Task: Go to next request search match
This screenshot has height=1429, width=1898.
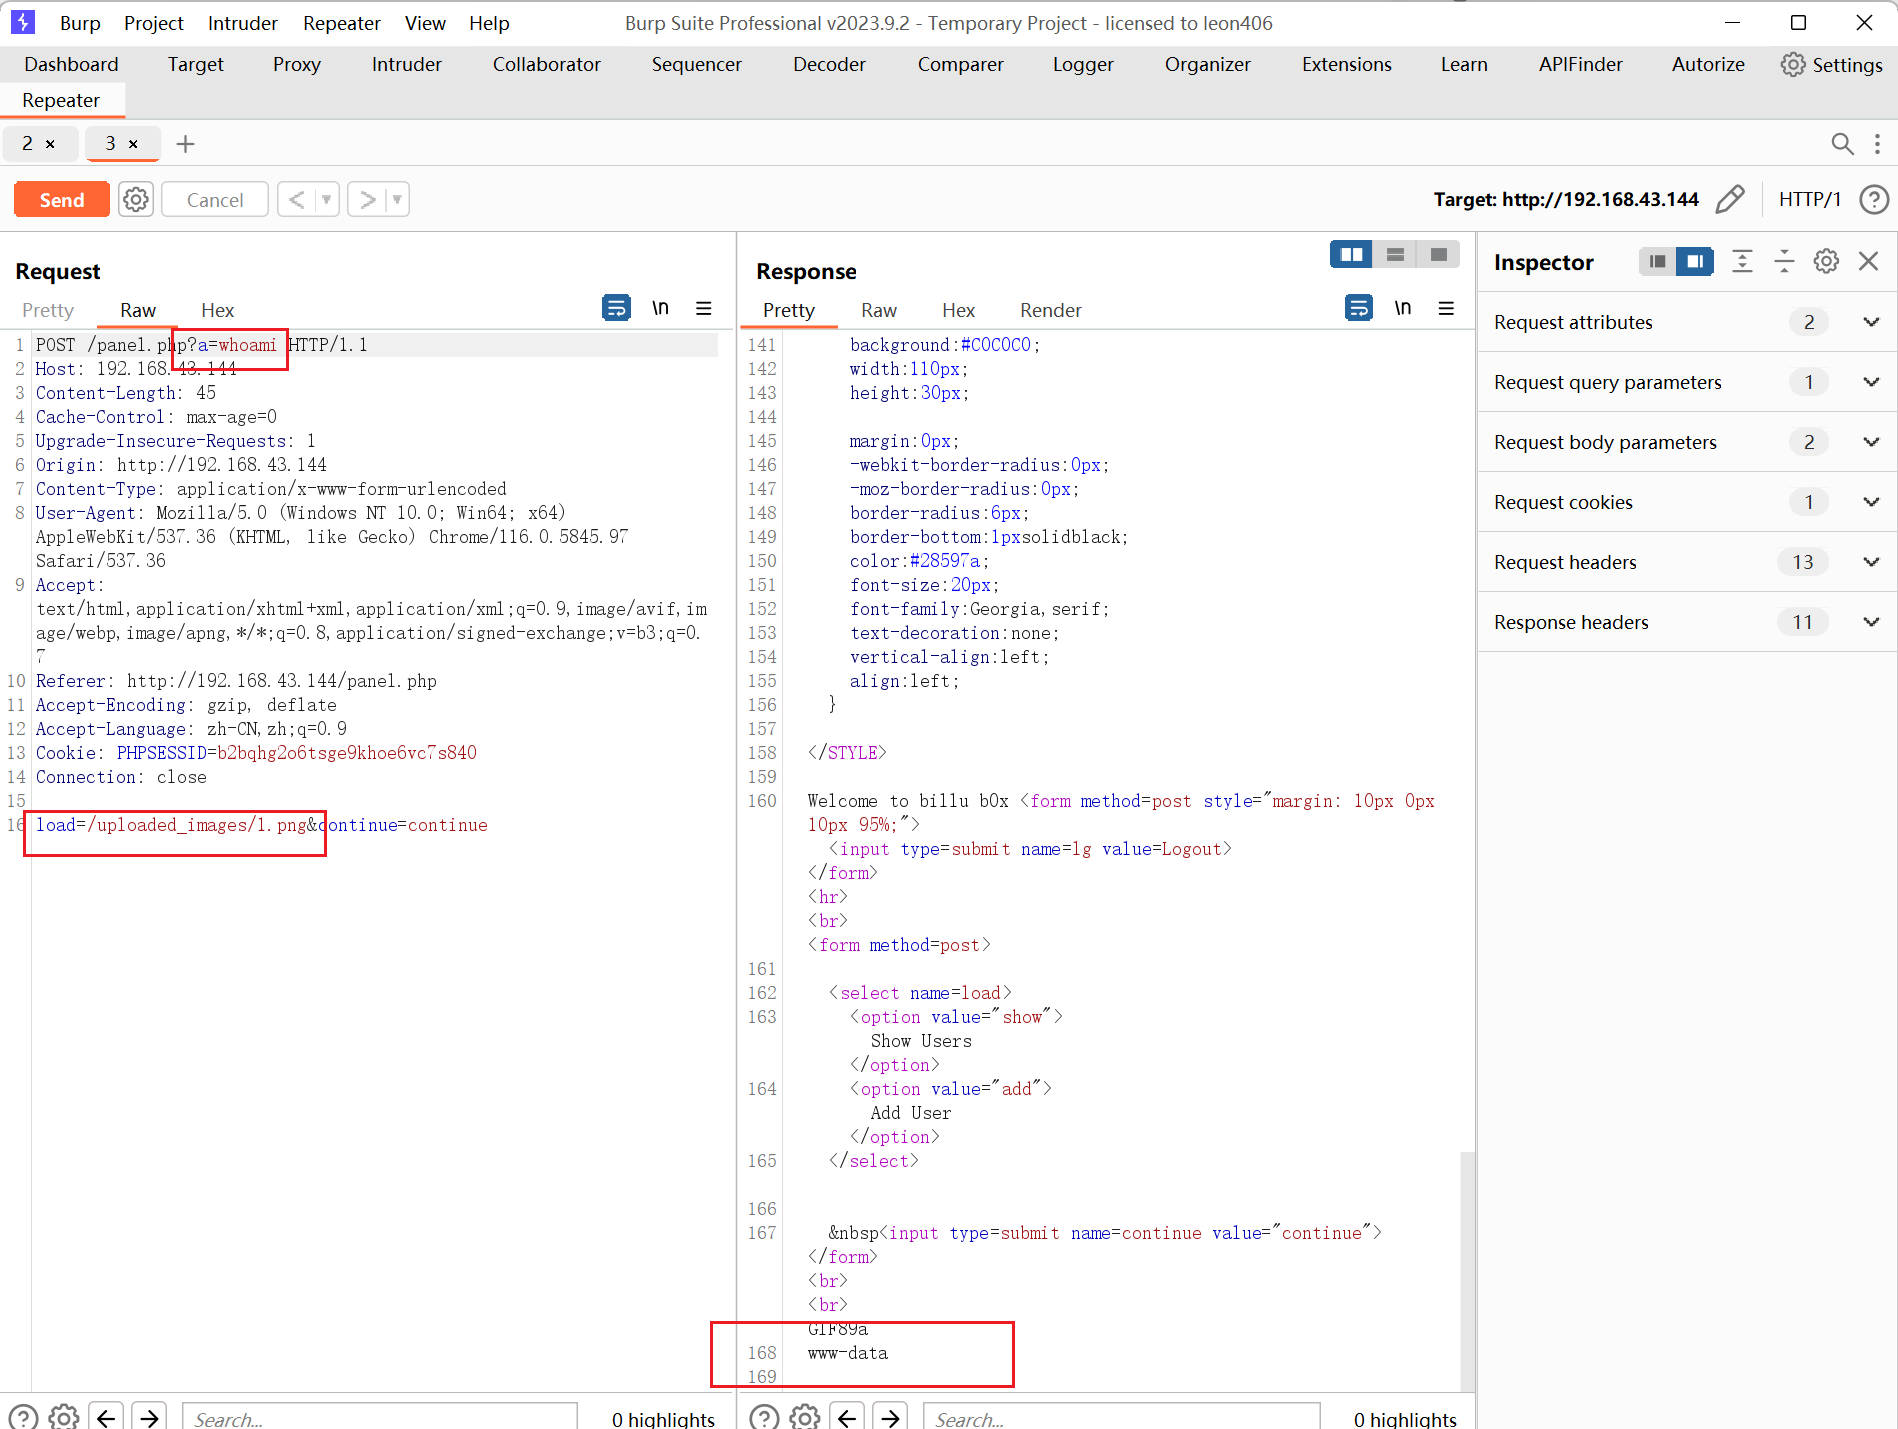Action: click(x=149, y=1417)
